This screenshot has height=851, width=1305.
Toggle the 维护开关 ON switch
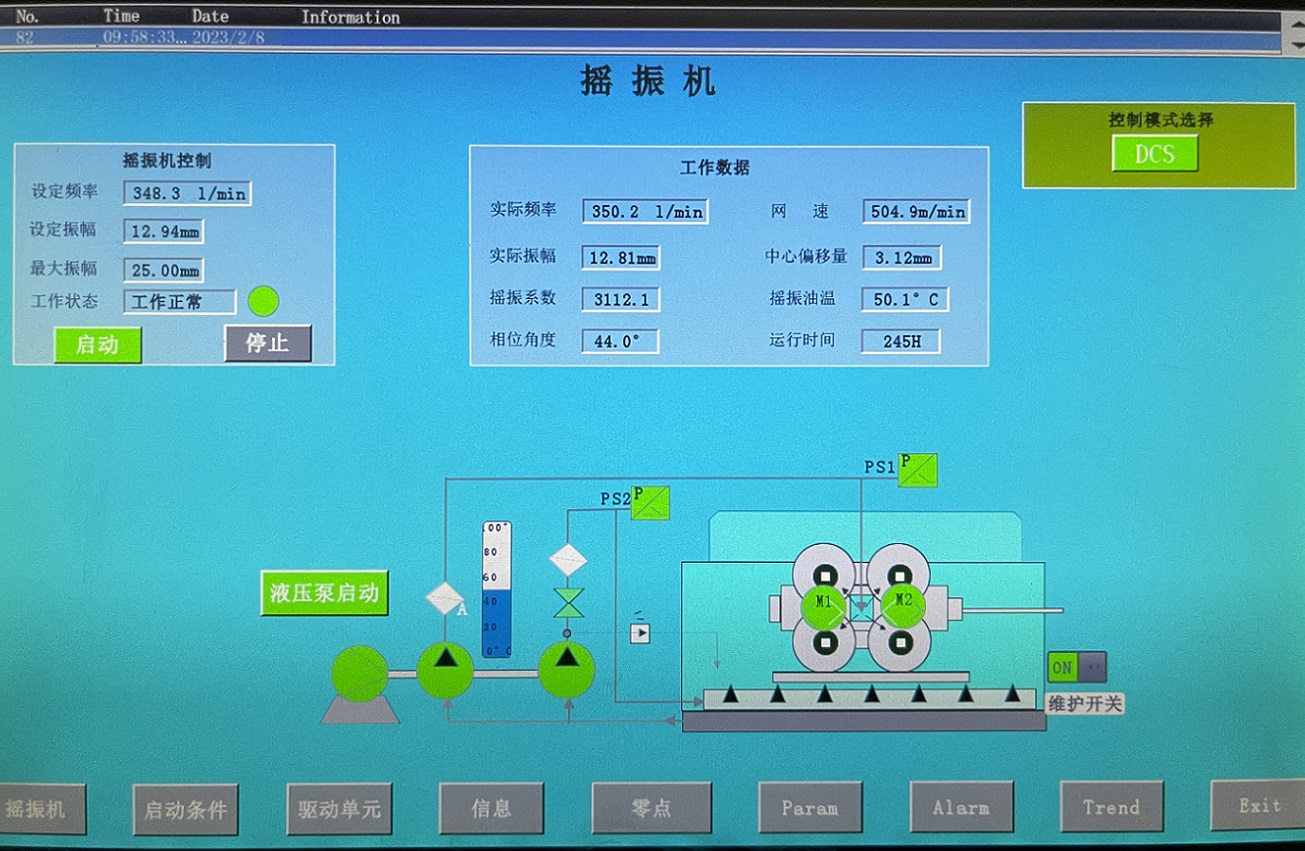coord(1077,667)
